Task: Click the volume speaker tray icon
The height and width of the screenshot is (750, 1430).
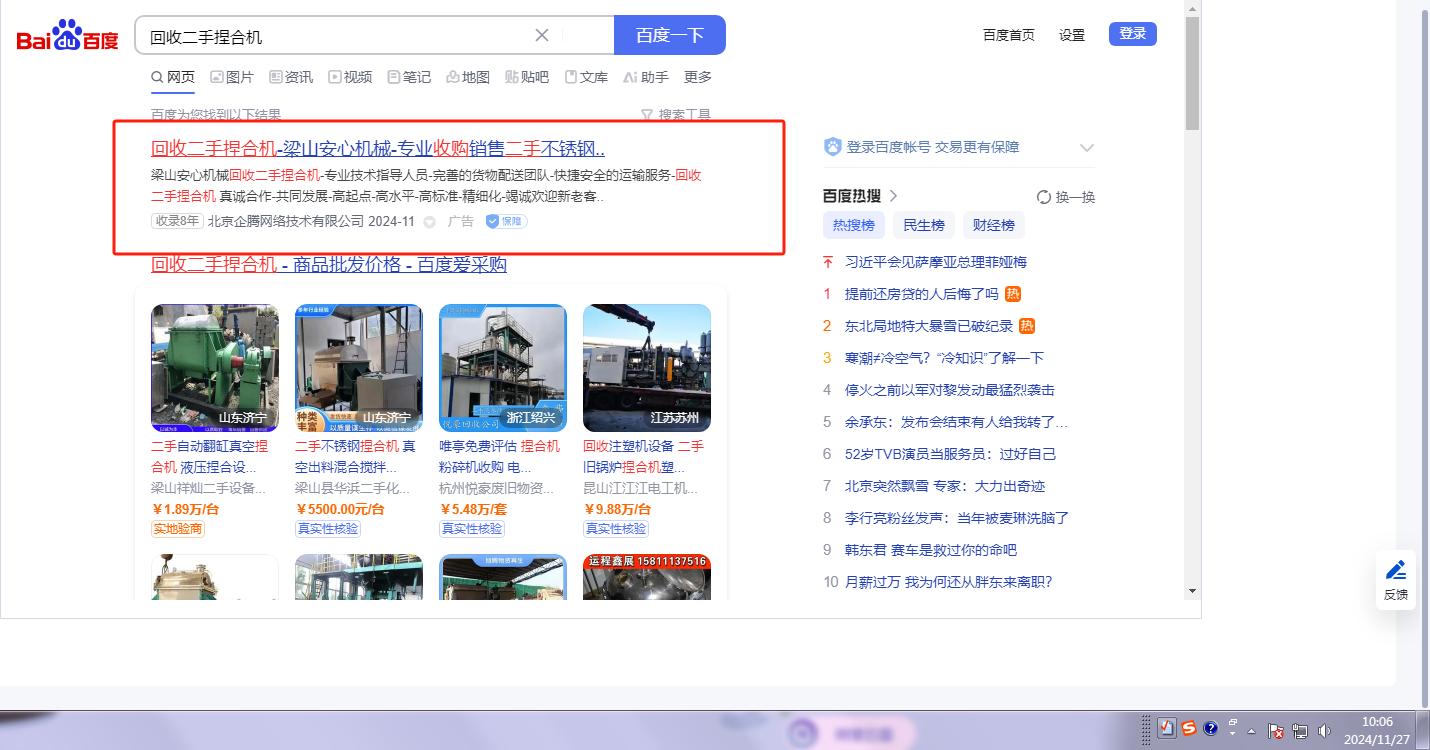Action: (x=1324, y=730)
